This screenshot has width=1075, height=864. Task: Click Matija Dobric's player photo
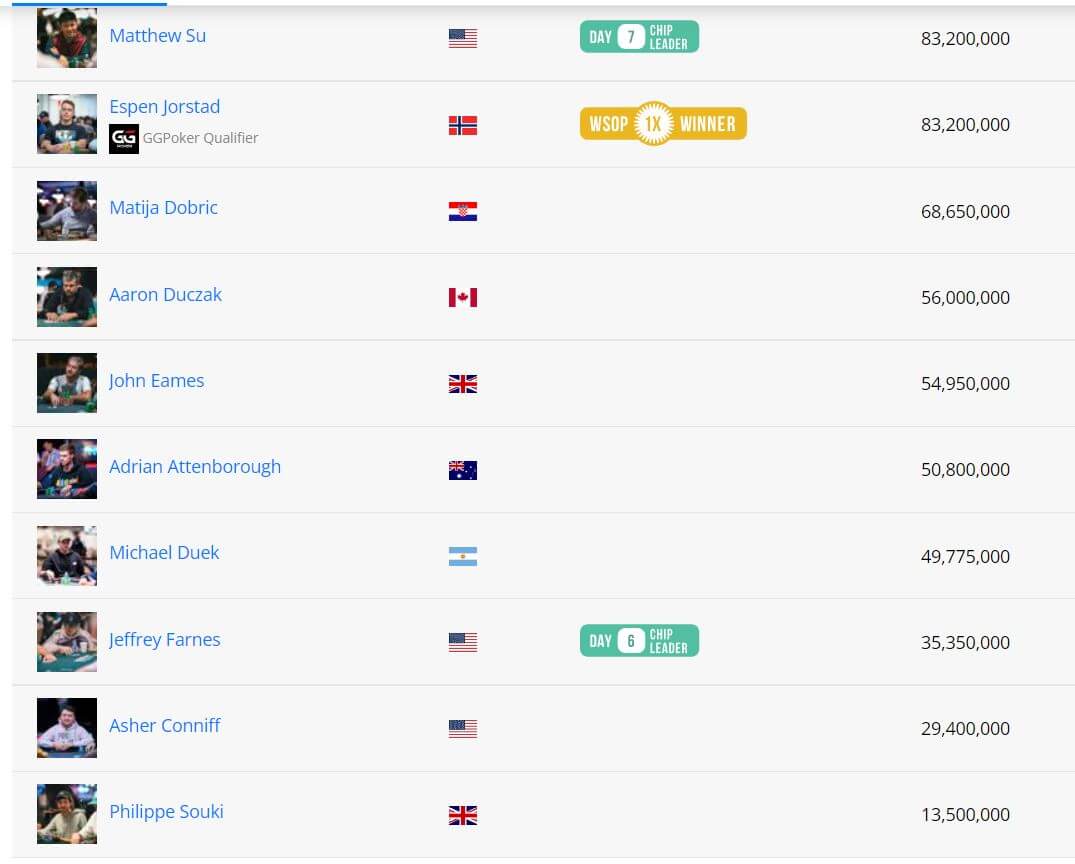66,211
